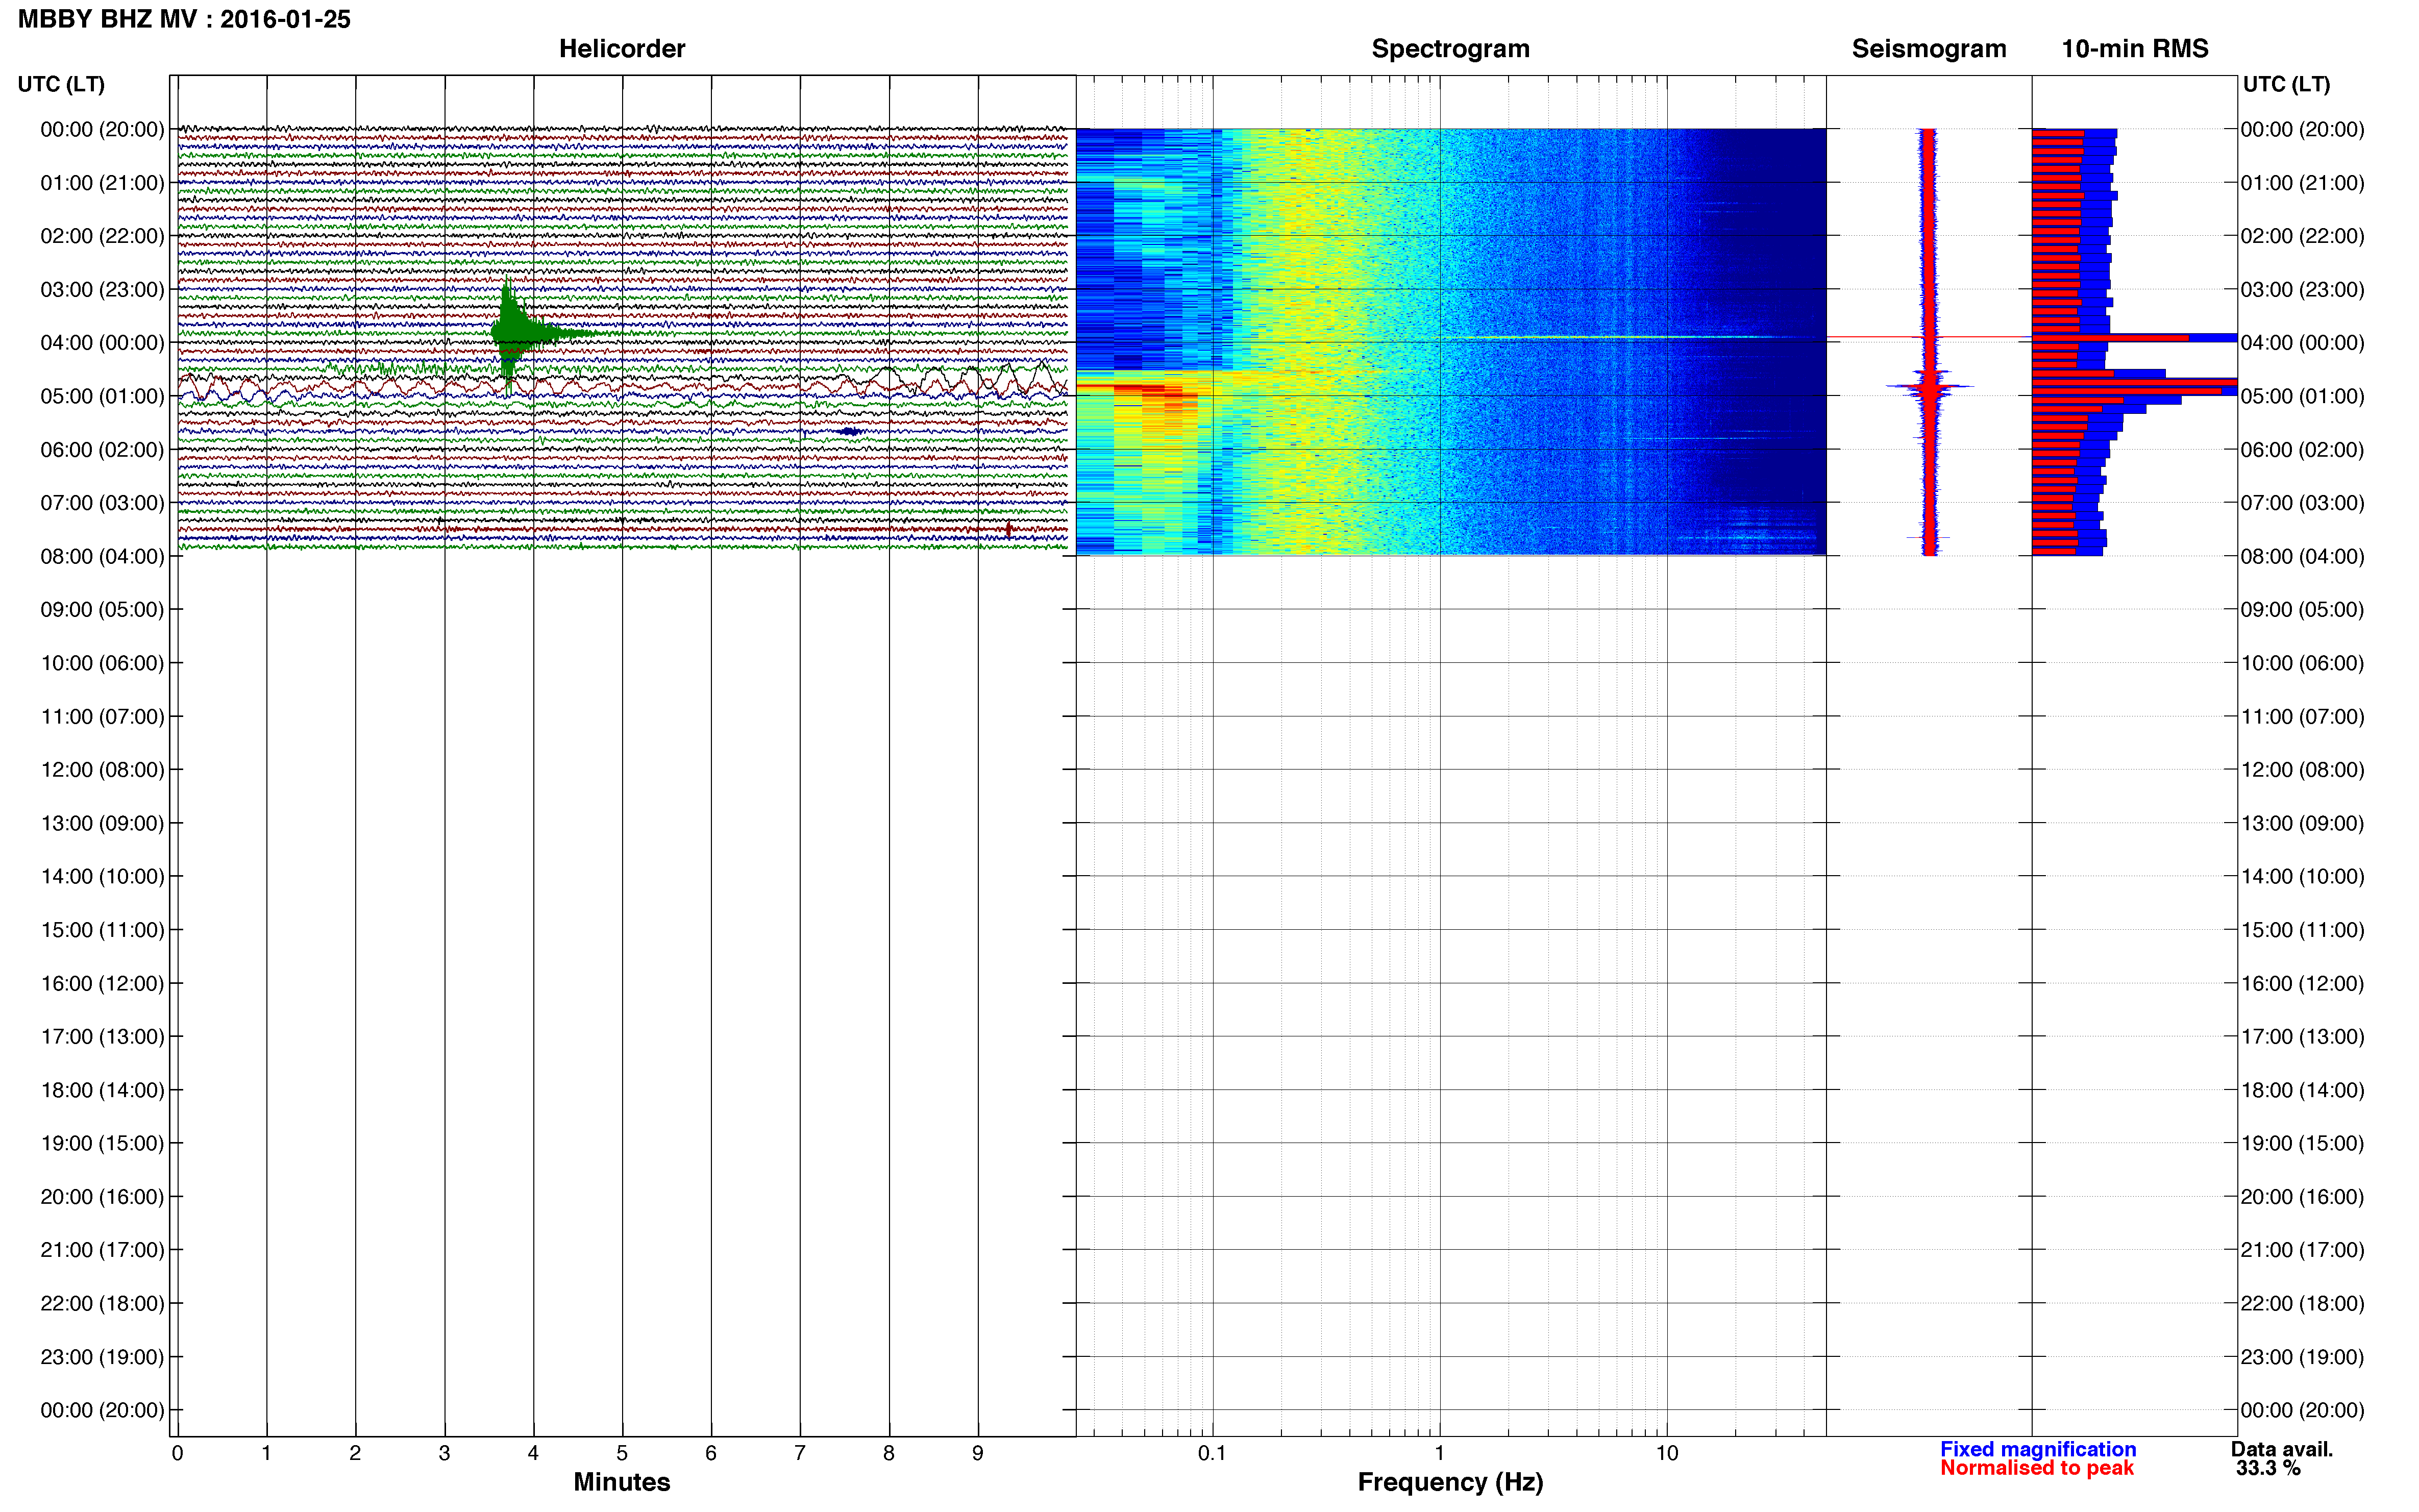Click the "Frequency (Hz)" axis label
This screenshot has height=1512, width=2419.
pyautogui.click(x=1450, y=1482)
